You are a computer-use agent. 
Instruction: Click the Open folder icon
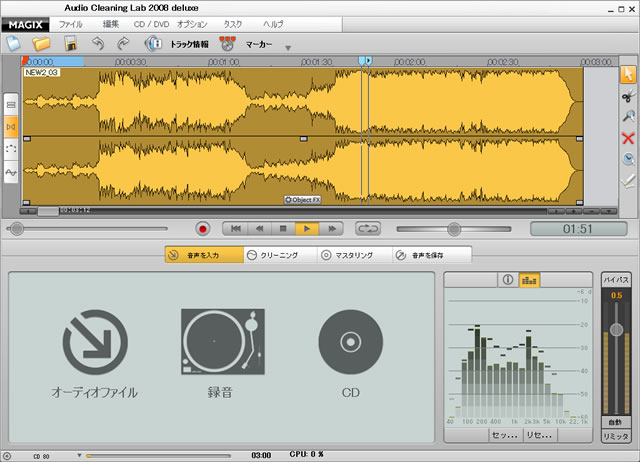tap(41, 43)
